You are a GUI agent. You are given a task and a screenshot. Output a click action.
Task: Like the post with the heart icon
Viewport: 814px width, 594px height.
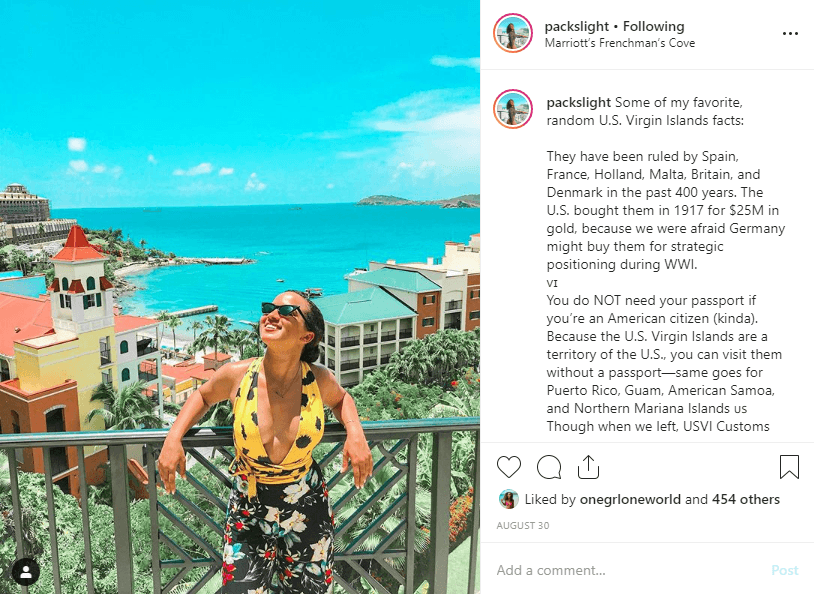click(x=508, y=466)
